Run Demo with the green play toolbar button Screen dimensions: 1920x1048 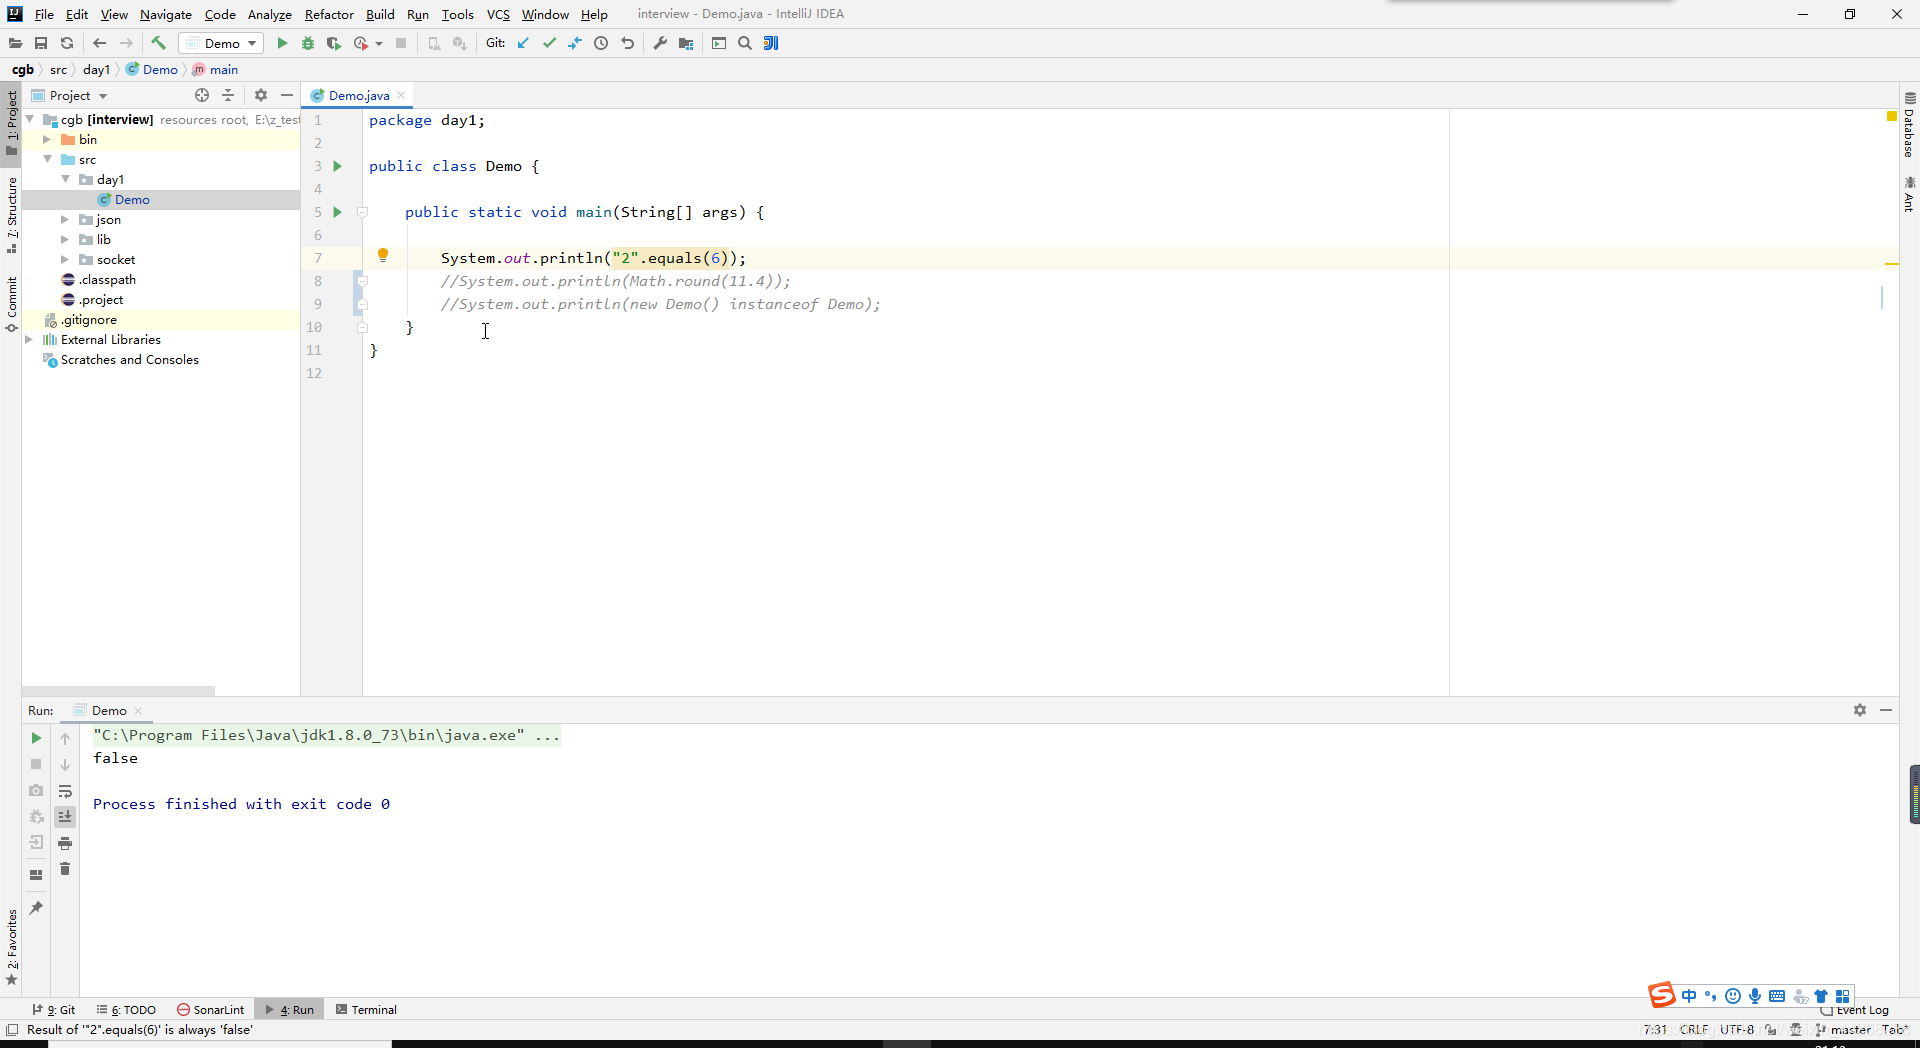point(282,43)
